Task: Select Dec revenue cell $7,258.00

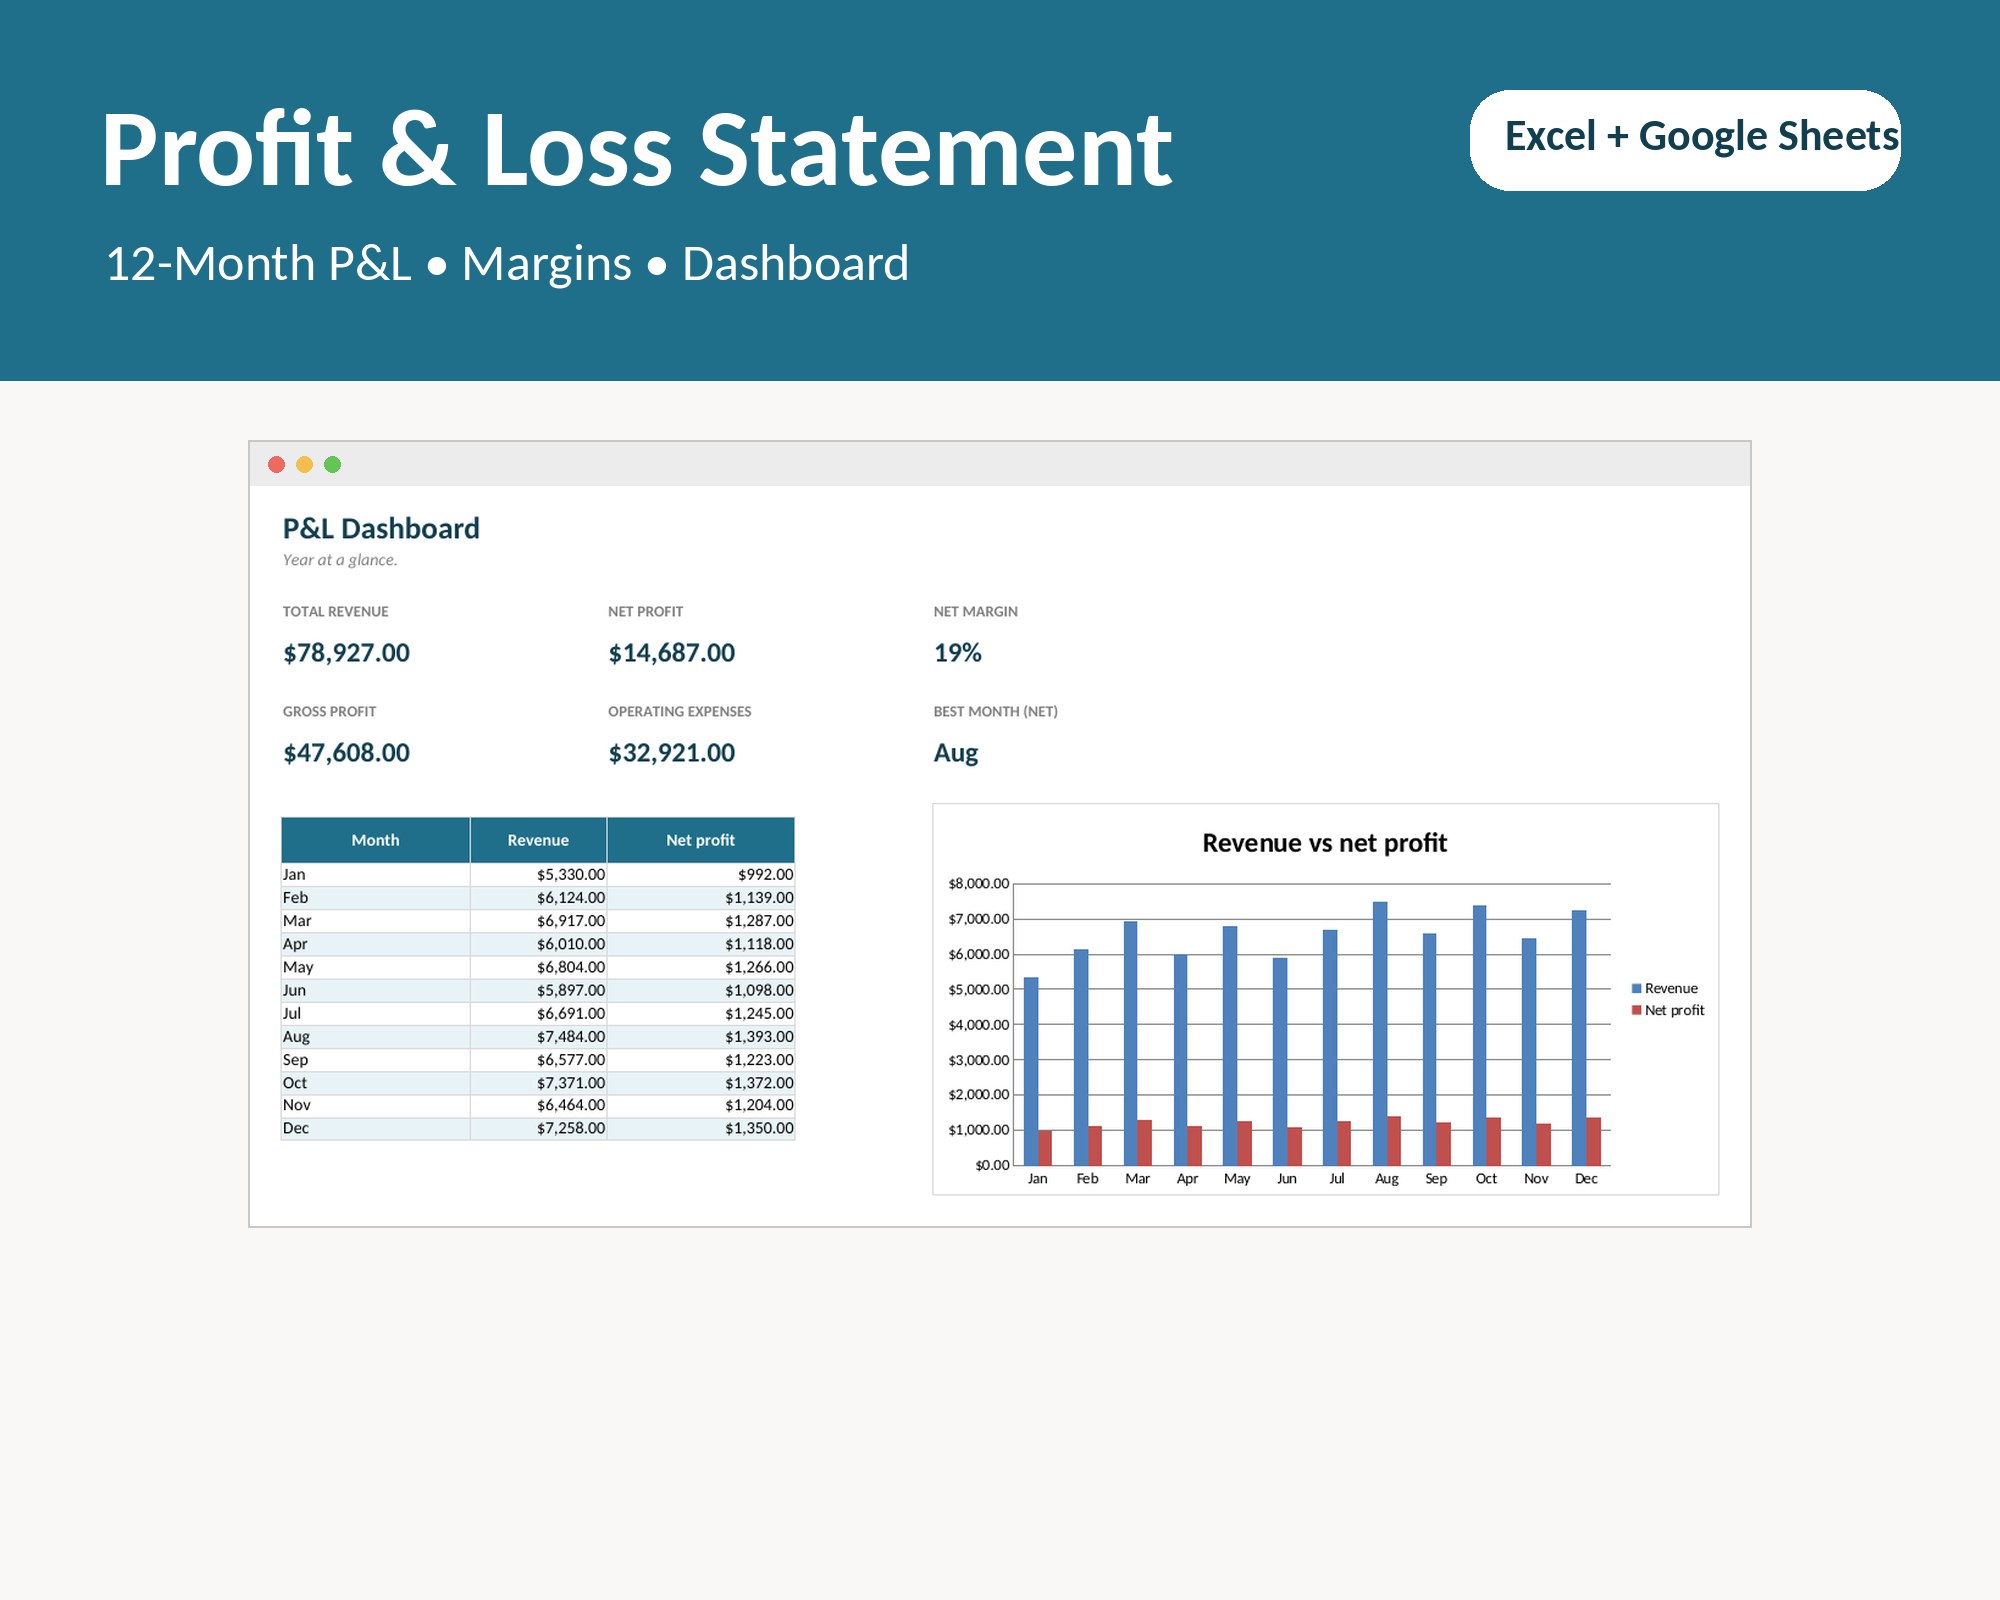Action: pos(538,1128)
